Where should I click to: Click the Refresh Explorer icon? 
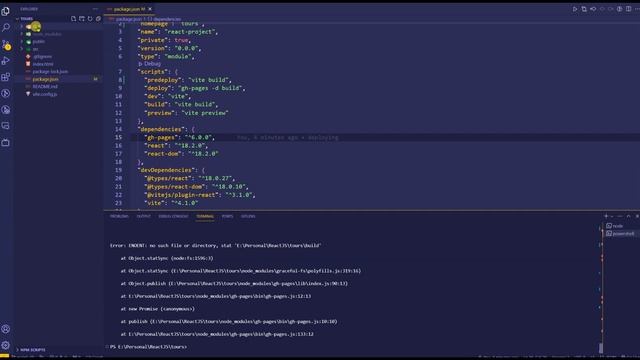(x=90, y=18)
